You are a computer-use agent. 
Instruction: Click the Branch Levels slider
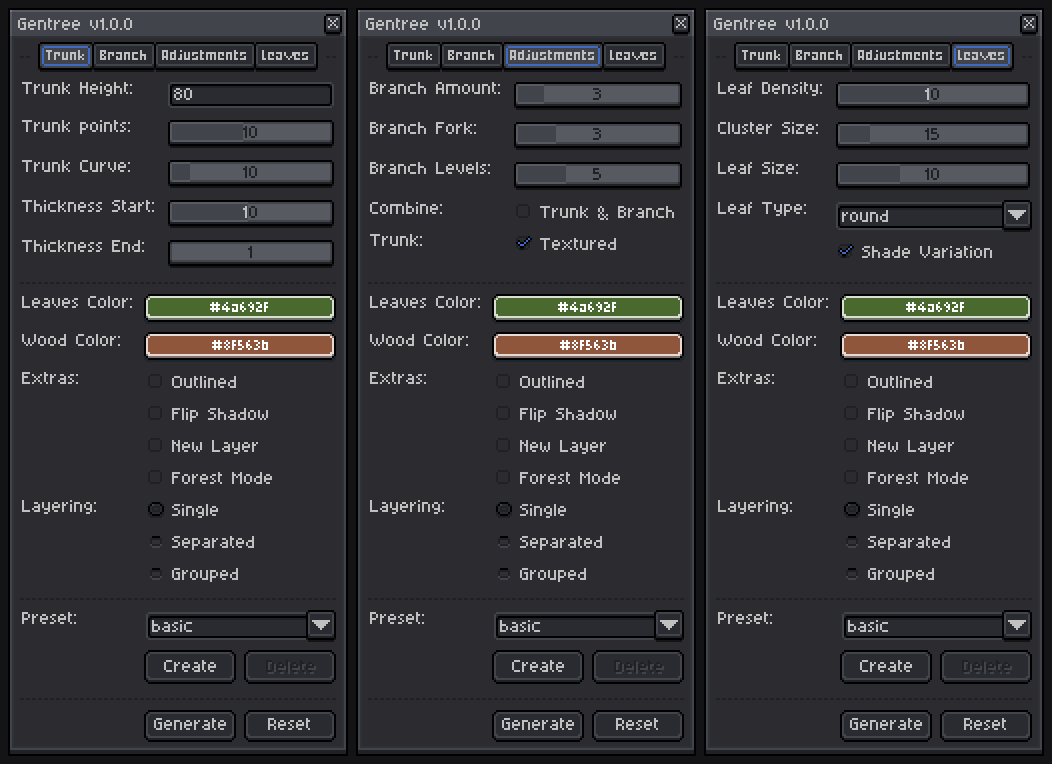click(597, 175)
